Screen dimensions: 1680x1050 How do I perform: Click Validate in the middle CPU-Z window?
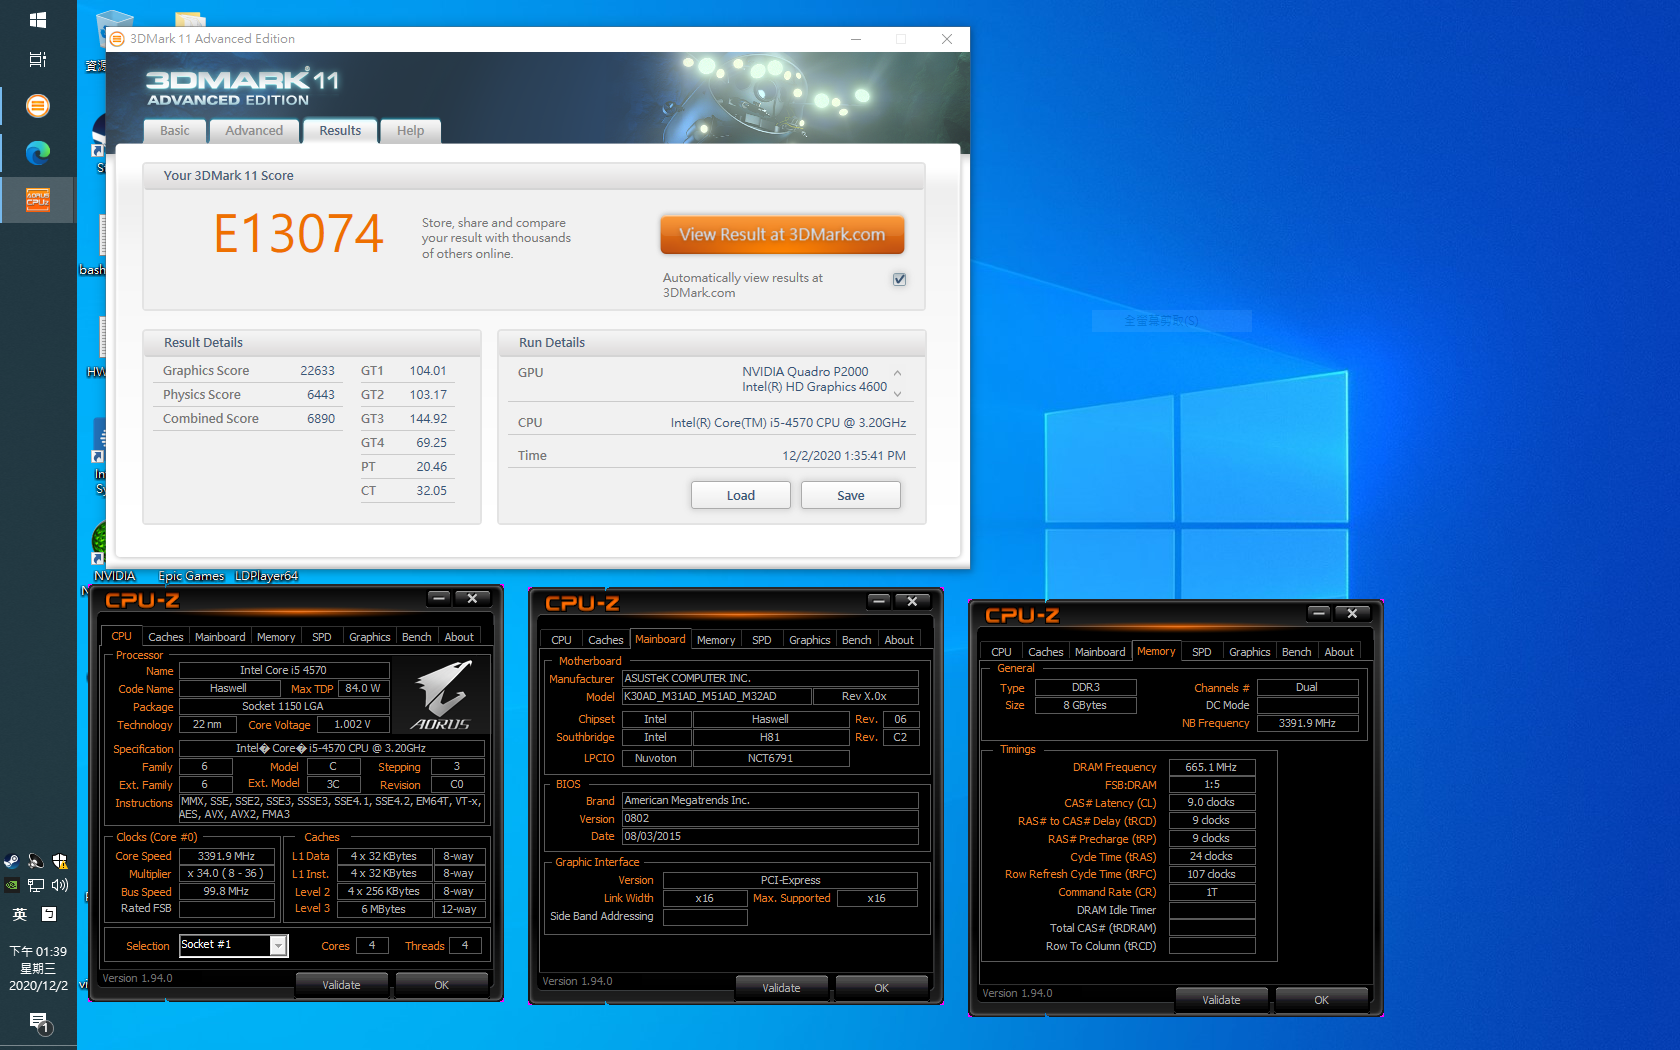point(781,988)
